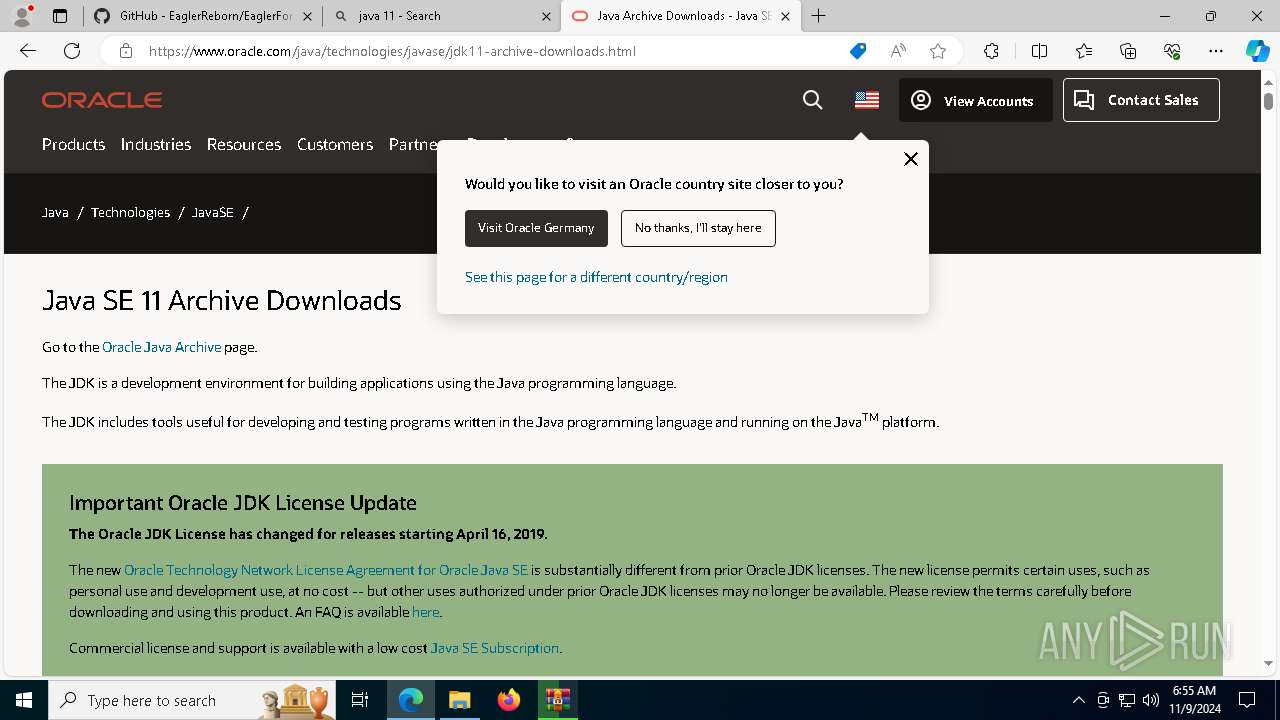The image size is (1280, 720).
Task: Click the page vertical scrollbar thumb
Action: pyautogui.click(x=1268, y=101)
